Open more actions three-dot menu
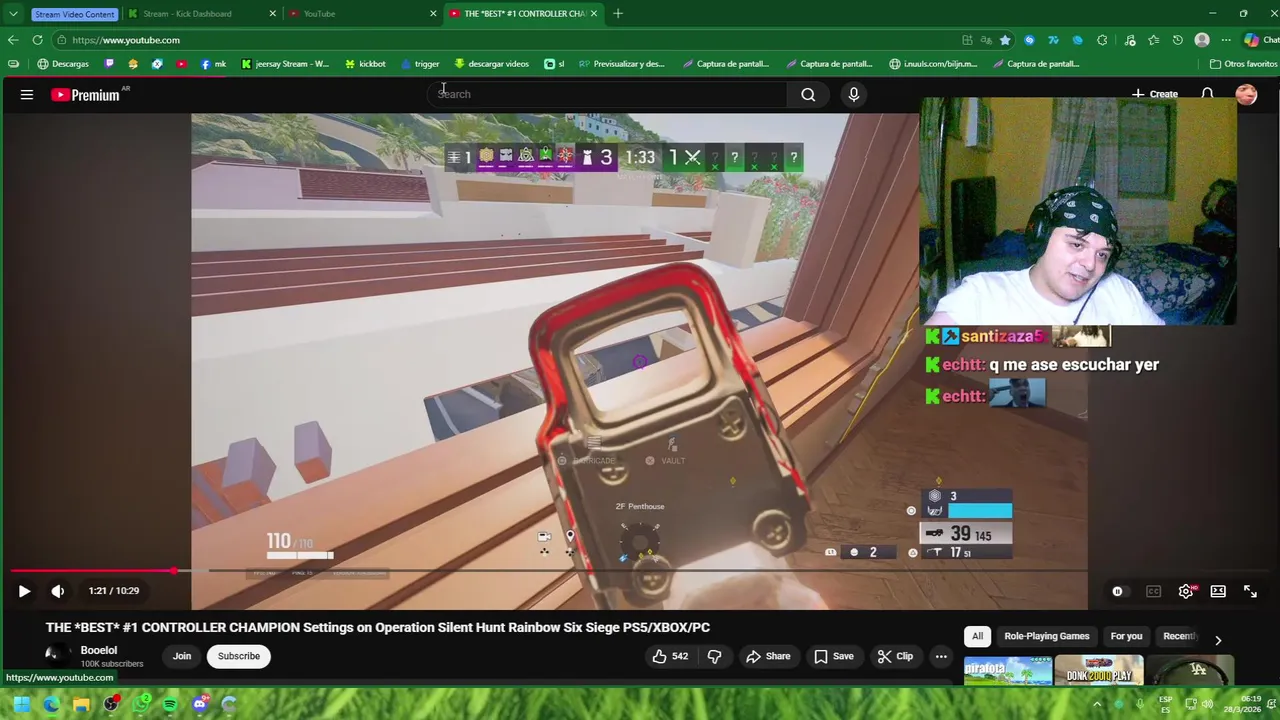1280x720 pixels. (x=941, y=656)
